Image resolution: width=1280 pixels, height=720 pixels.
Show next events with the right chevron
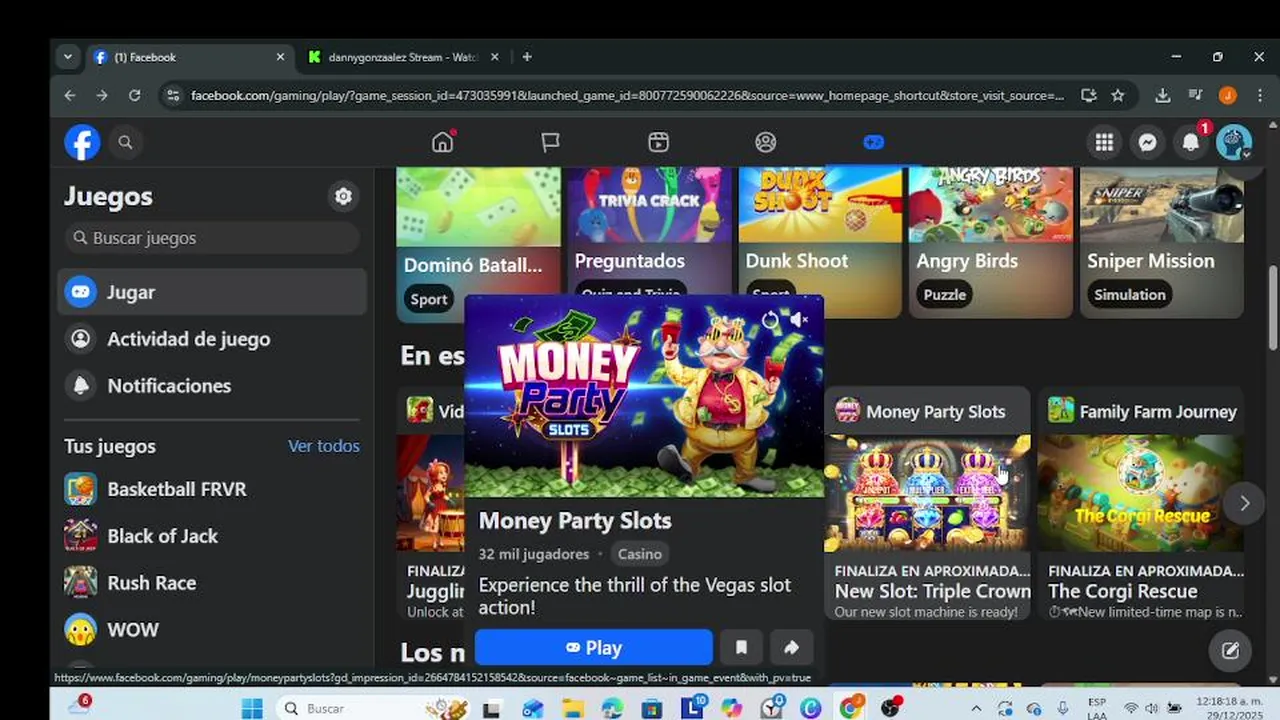(1244, 503)
